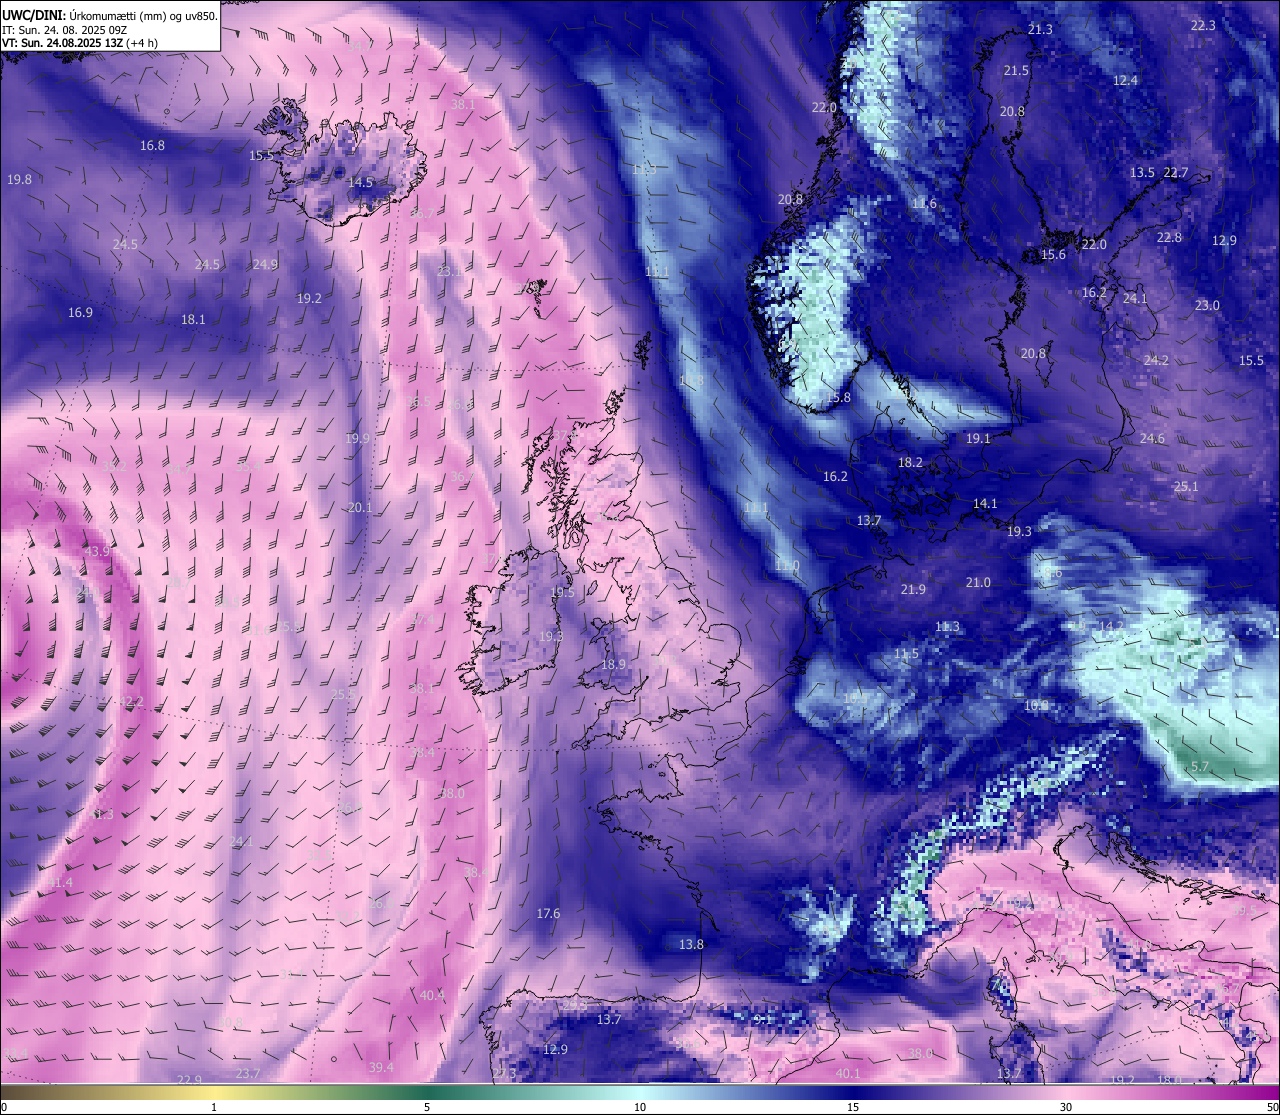Image resolution: width=1280 pixels, height=1115 pixels.
Task: Click the colorbar tick labeled 30
Action: 1066,1107
